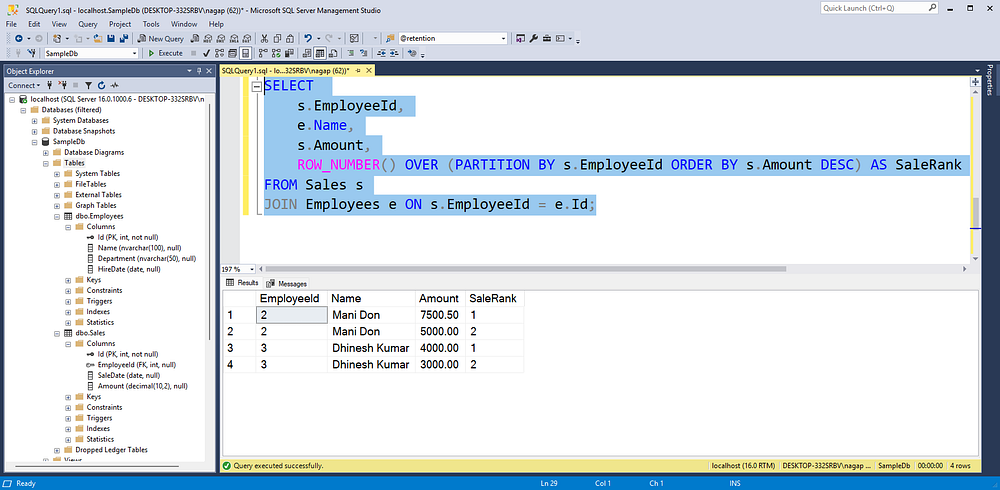Image resolution: width=1000 pixels, height=490 pixels.
Task: Click the Increase Indent icon
Action: pos(393,53)
